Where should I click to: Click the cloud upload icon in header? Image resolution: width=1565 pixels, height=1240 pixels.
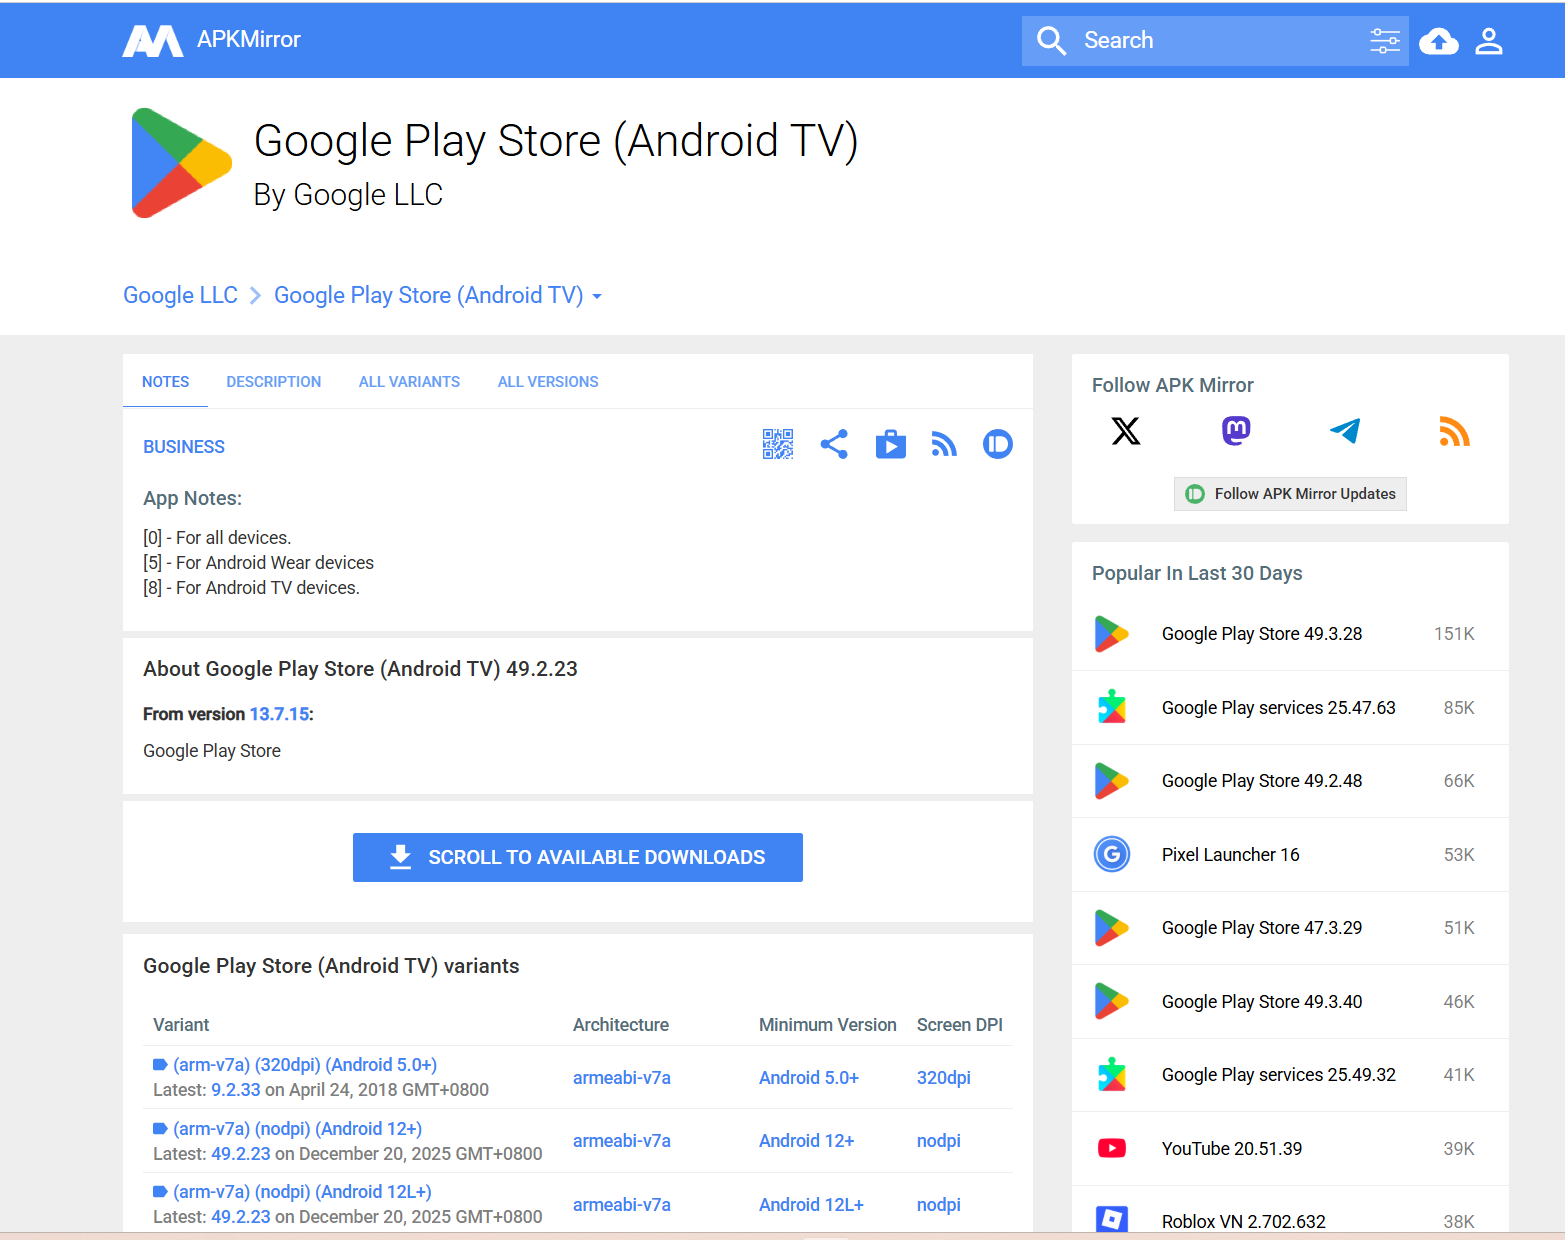pyautogui.click(x=1438, y=41)
